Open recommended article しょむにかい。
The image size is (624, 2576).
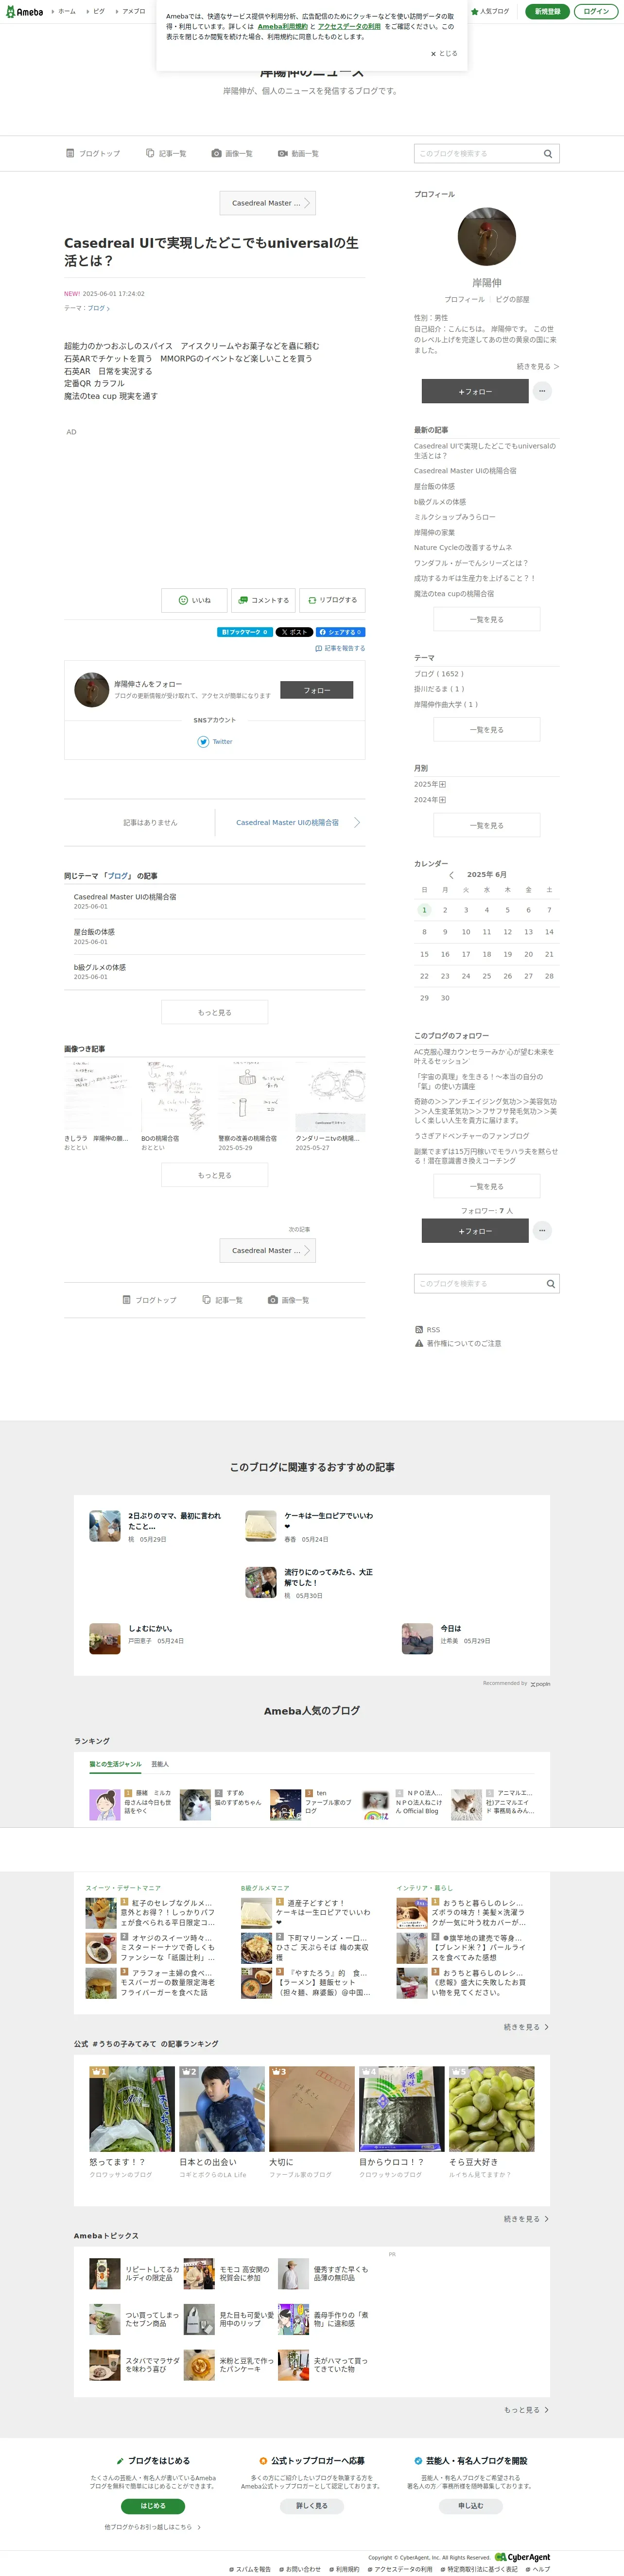click(x=150, y=1629)
